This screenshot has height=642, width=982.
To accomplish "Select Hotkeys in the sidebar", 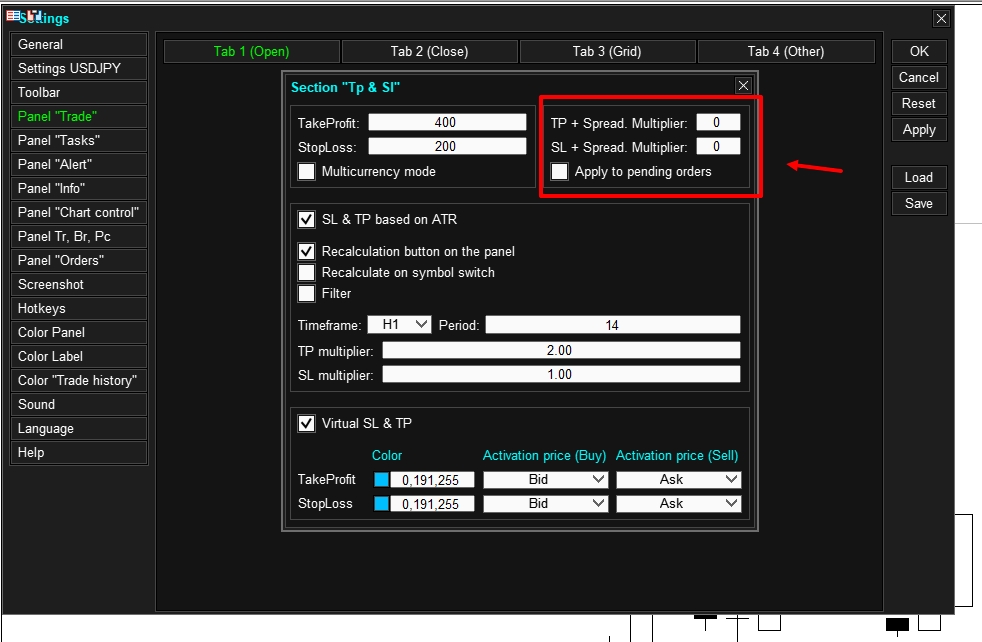I will [x=79, y=308].
